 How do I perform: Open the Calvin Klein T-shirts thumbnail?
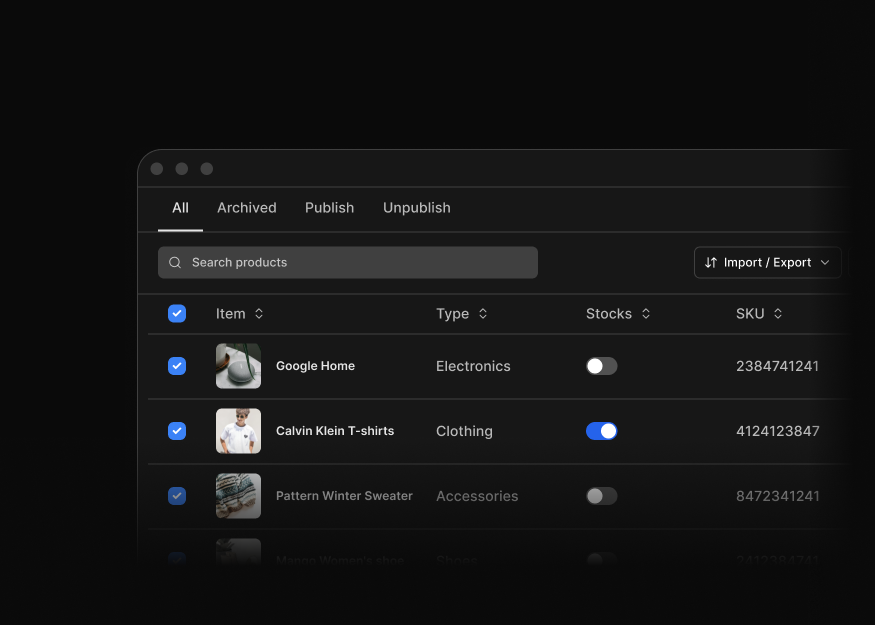(x=238, y=431)
